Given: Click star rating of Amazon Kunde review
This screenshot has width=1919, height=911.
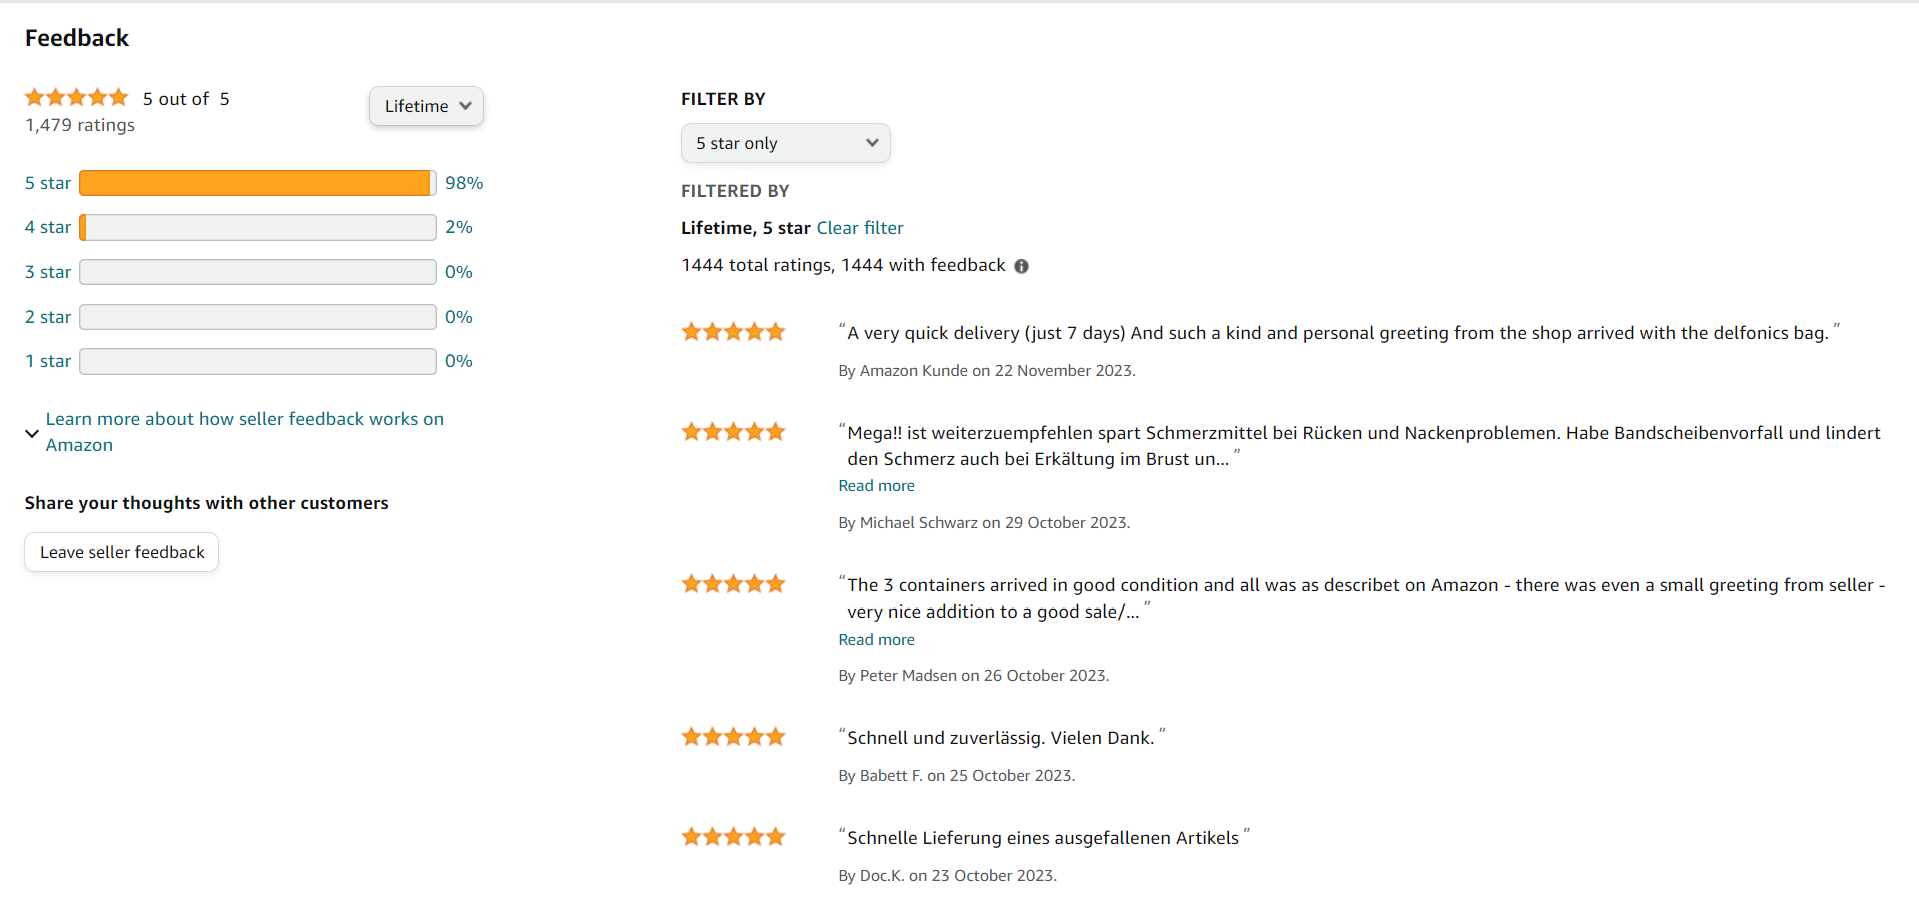Looking at the screenshot, I should pyautogui.click(x=733, y=332).
